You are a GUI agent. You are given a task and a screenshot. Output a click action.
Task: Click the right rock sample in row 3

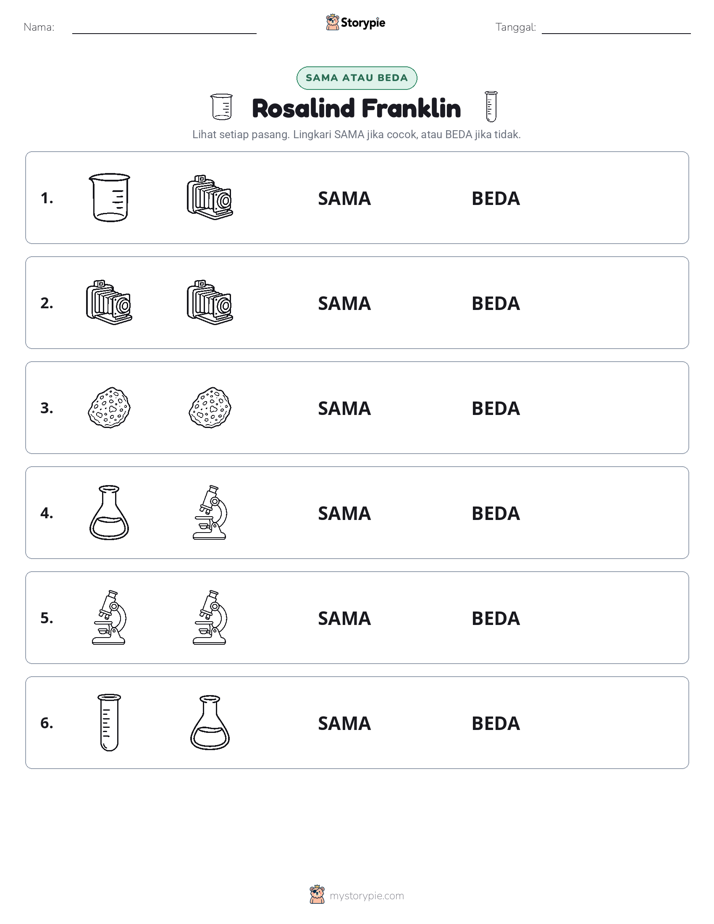coord(210,407)
